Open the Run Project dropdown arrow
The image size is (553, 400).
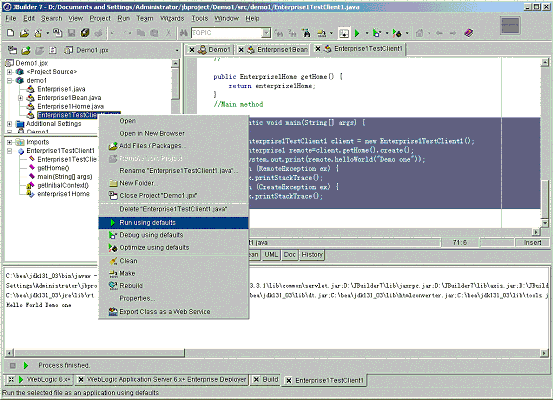pos(366,33)
